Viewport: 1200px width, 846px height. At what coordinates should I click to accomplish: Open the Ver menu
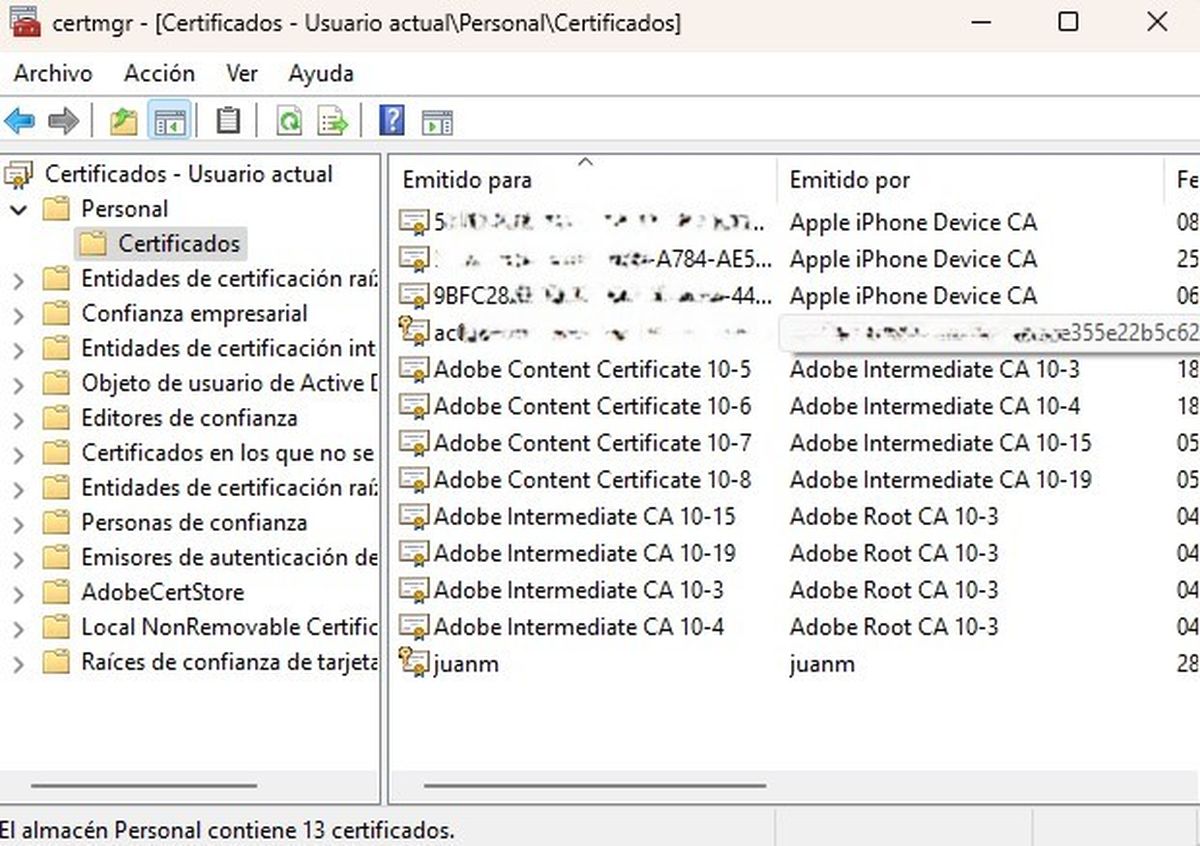click(241, 73)
